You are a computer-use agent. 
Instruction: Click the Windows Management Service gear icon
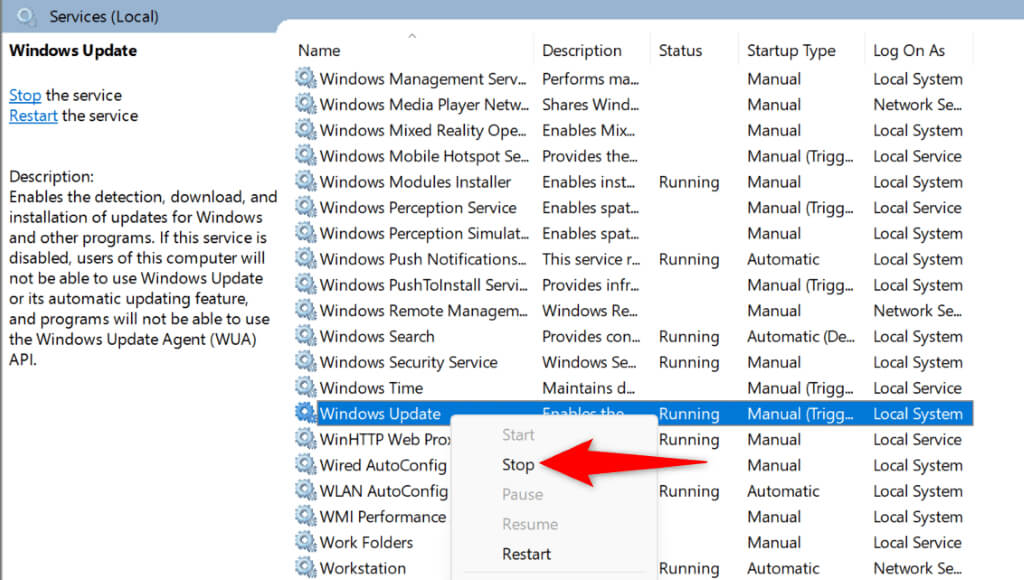(x=305, y=78)
